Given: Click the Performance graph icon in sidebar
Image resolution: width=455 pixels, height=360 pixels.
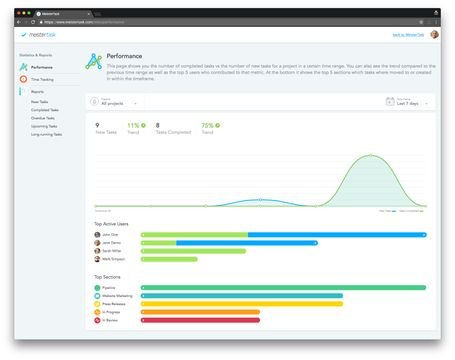Looking at the screenshot, I should coord(23,67).
